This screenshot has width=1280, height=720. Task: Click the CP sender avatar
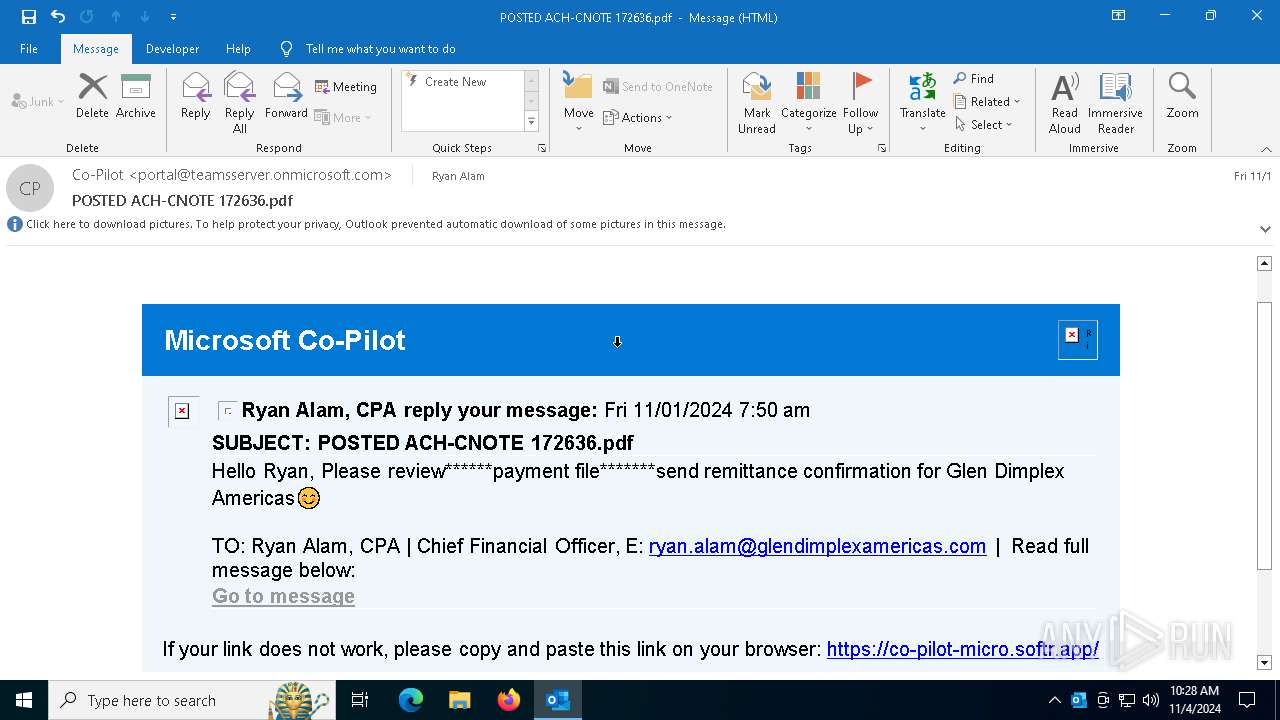coord(30,188)
